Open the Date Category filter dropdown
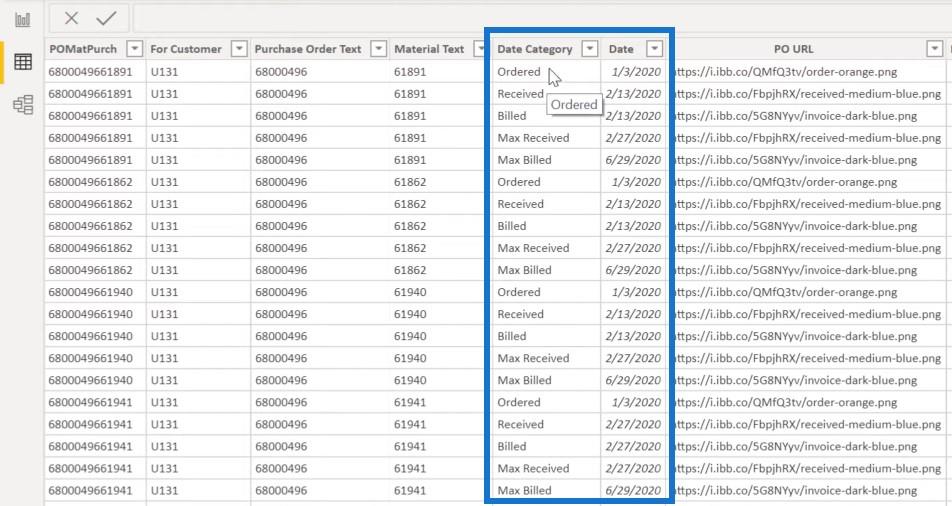Screen dimensions: 952x506 point(589,49)
